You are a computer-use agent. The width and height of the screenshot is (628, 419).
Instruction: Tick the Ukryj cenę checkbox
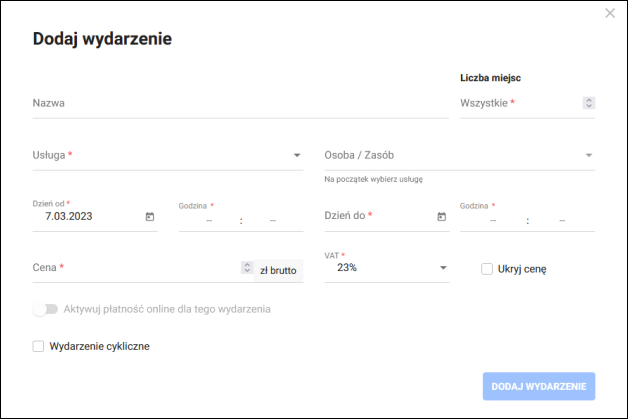(x=487, y=268)
